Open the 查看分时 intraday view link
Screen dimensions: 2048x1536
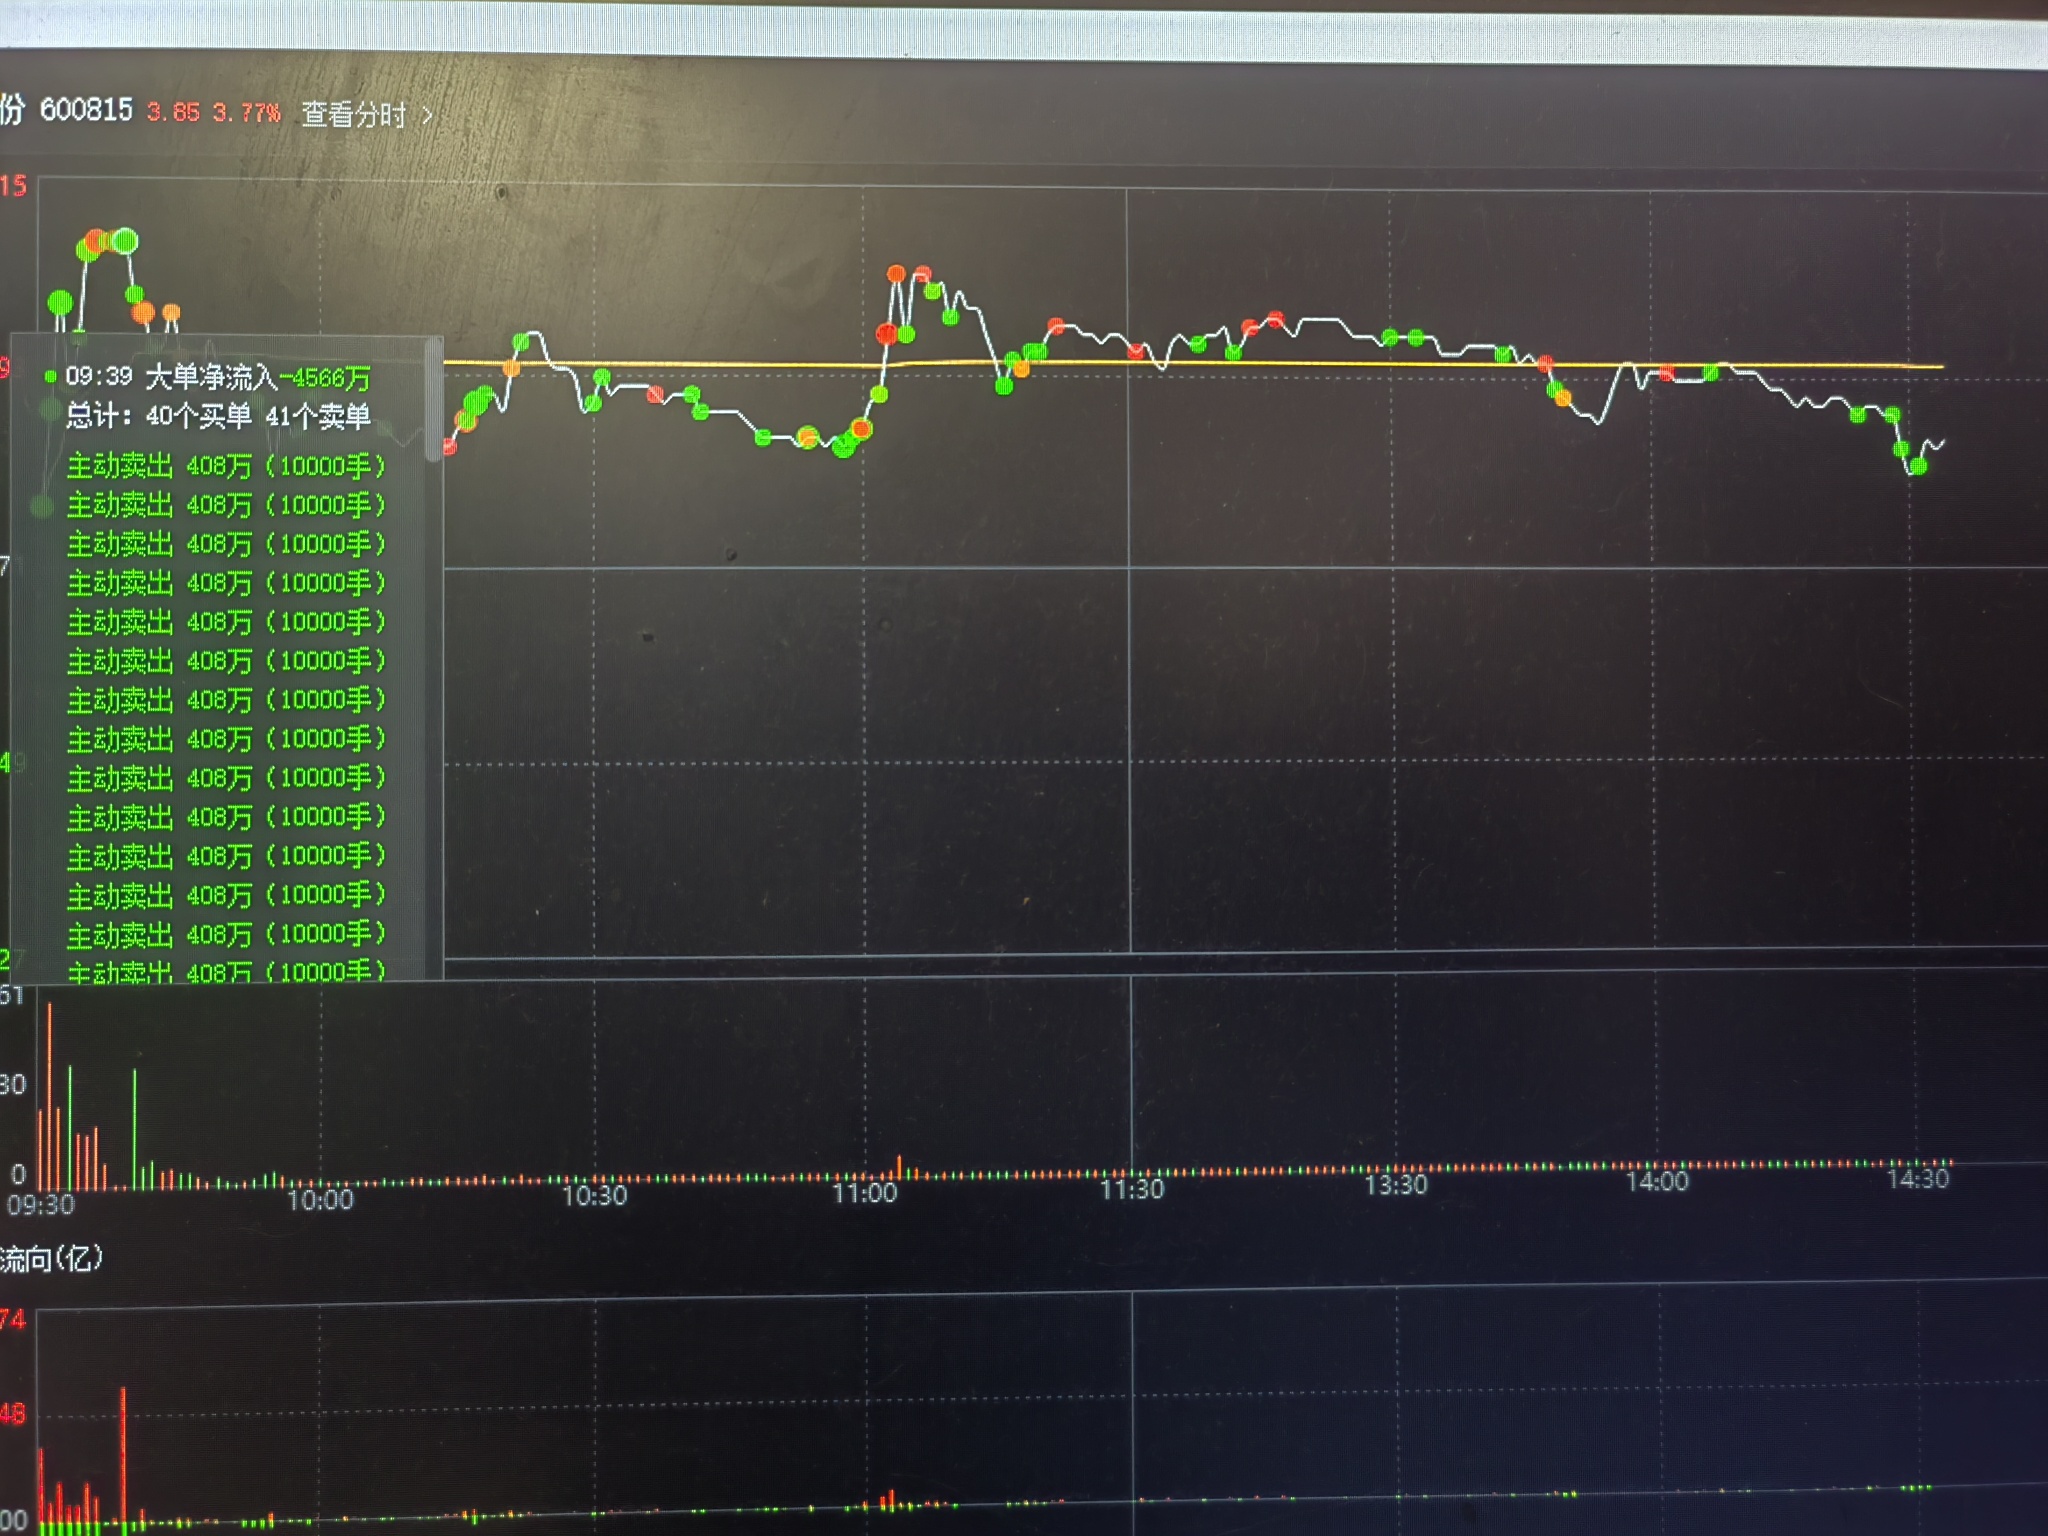pyautogui.click(x=353, y=114)
